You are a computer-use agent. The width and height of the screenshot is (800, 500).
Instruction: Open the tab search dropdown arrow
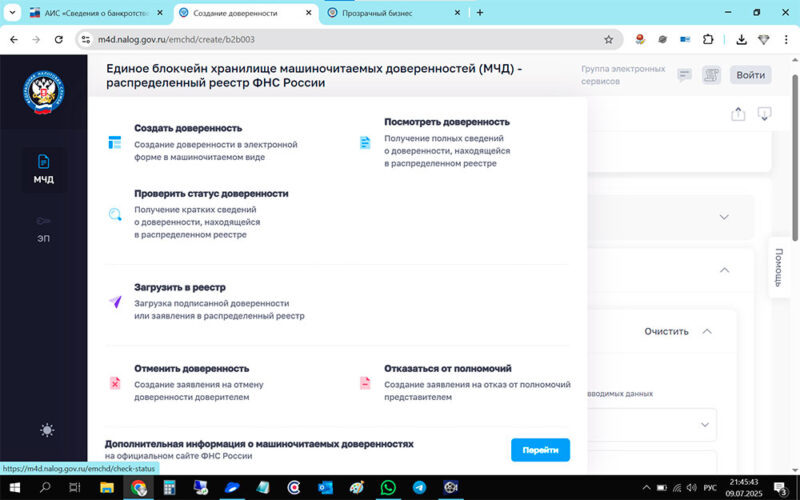click(x=12, y=13)
